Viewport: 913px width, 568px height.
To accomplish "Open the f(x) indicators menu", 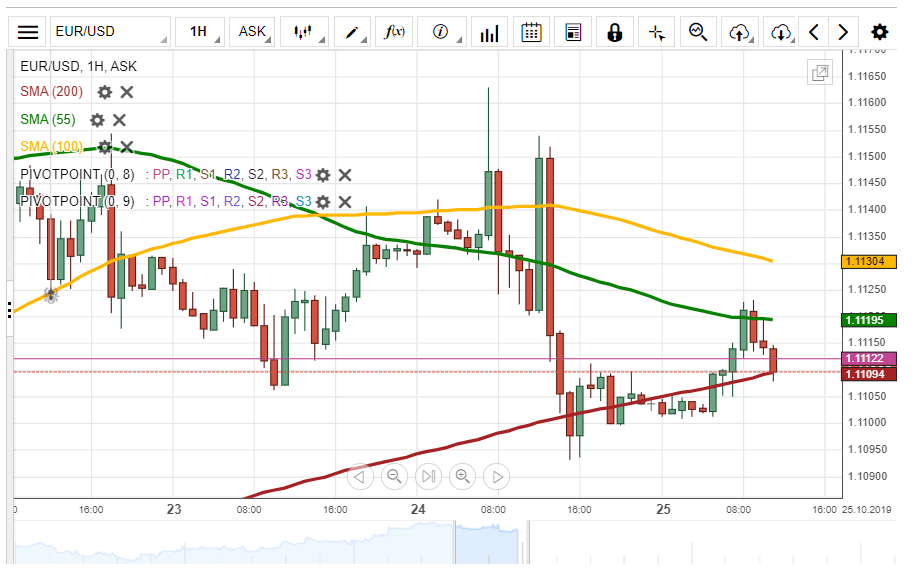I will (394, 31).
